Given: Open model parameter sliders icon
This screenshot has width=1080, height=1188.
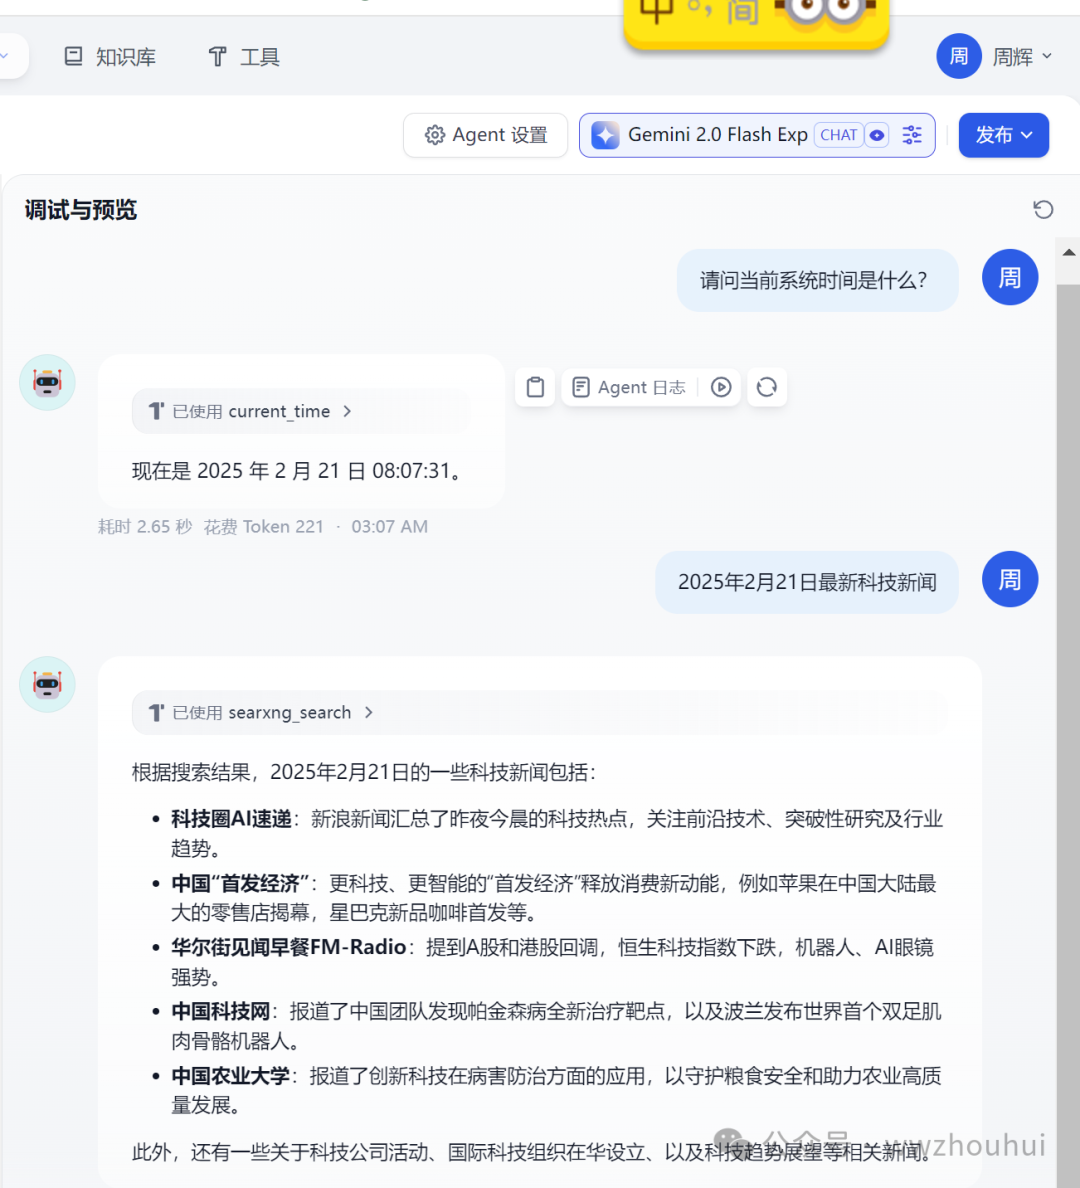Looking at the screenshot, I should [912, 135].
